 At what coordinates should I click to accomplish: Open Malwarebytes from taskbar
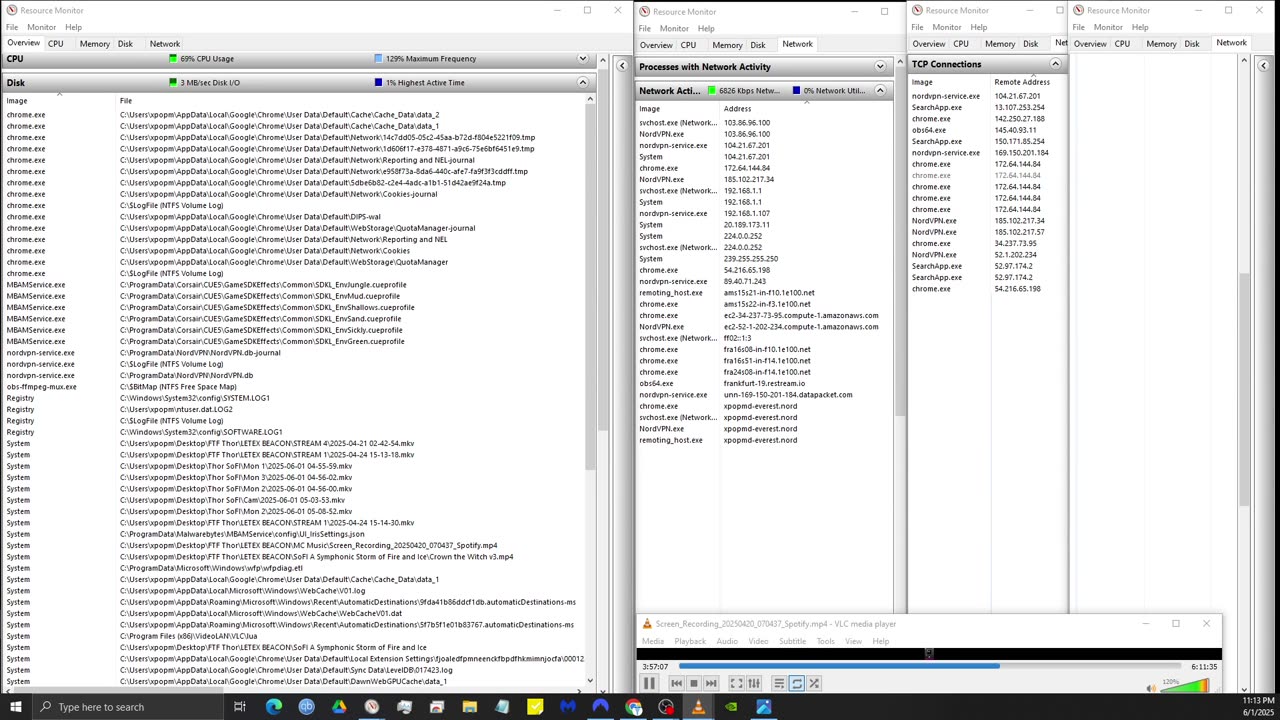pyautogui.click(x=568, y=707)
